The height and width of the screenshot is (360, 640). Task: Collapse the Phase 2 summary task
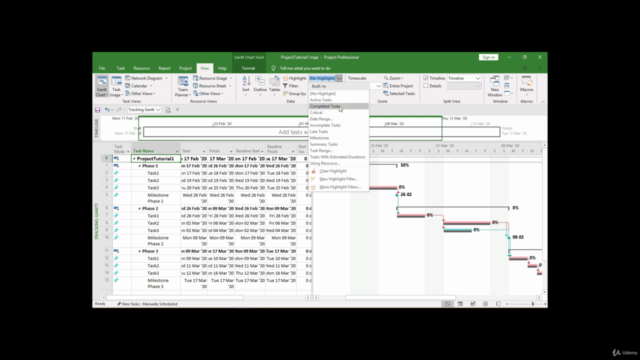[139, 209]
